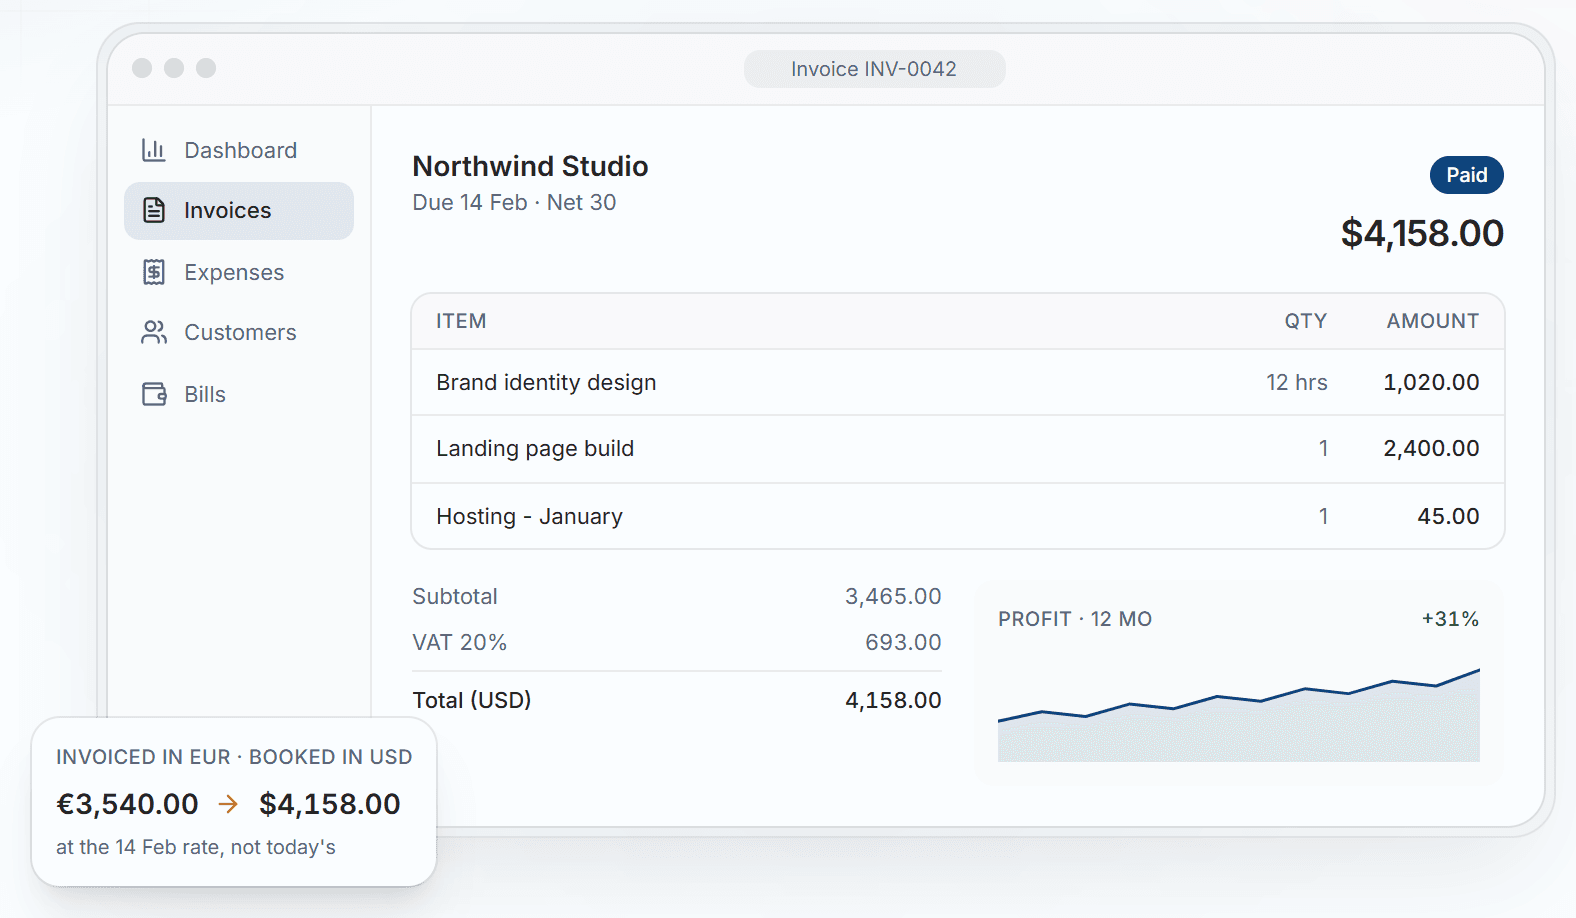Click the 45.00 amount cell
This screenshot has height=918, width=1576.
pyautogui.click(x=1448, y=516)
